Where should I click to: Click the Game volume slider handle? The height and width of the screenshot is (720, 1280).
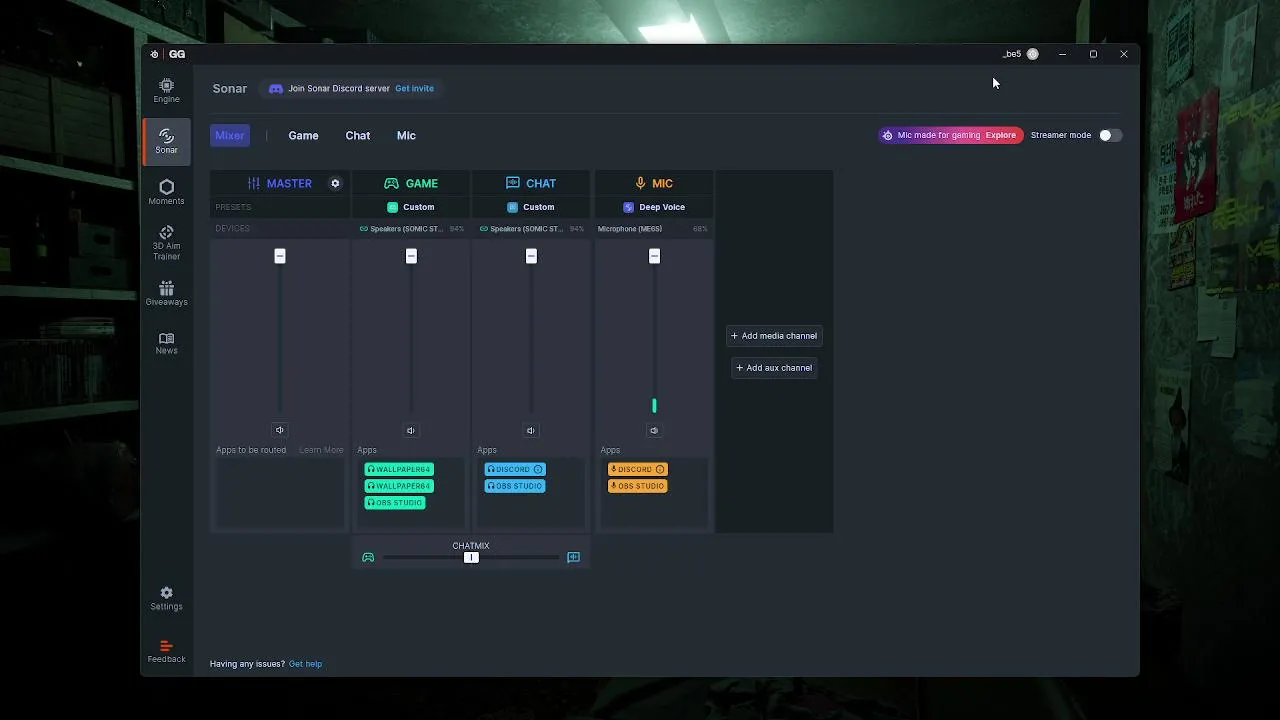coord(411,256)
